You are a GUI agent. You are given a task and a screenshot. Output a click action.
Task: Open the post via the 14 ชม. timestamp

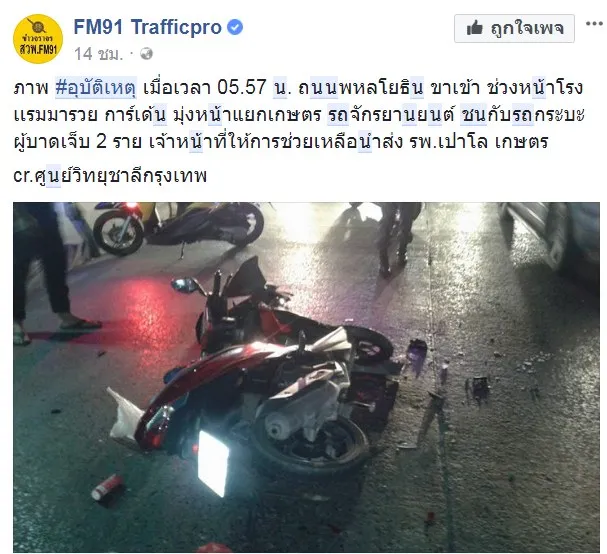[x=98, y=54]
